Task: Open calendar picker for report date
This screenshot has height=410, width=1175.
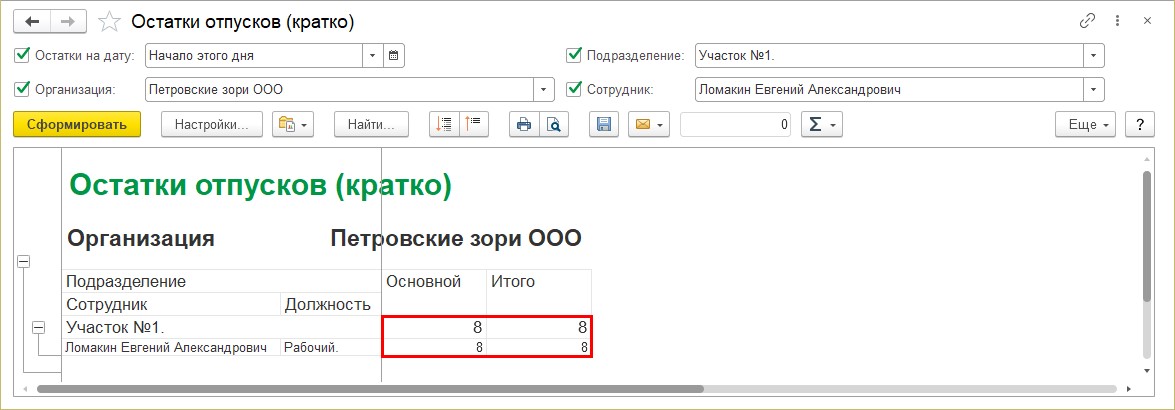Action: (x=394, y=55)
